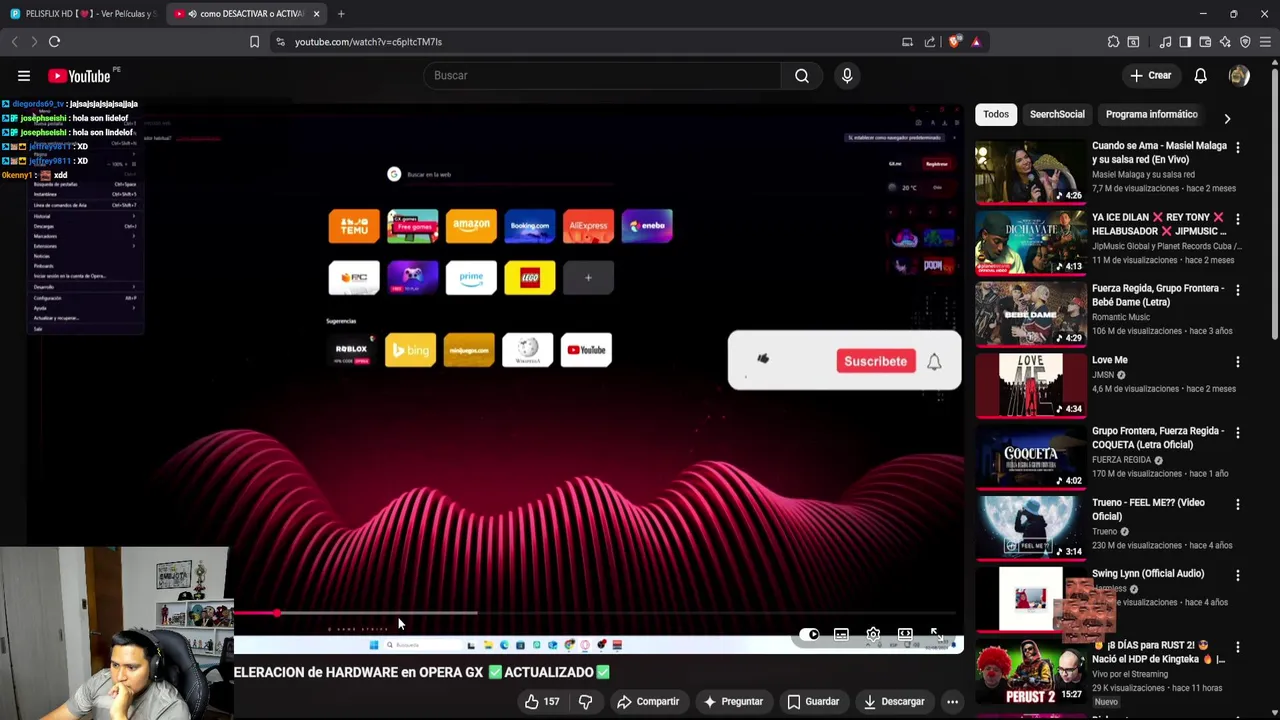Screen dimensions: 1280x720
Task: Toggle subtitles in the player
Action: 841,634
